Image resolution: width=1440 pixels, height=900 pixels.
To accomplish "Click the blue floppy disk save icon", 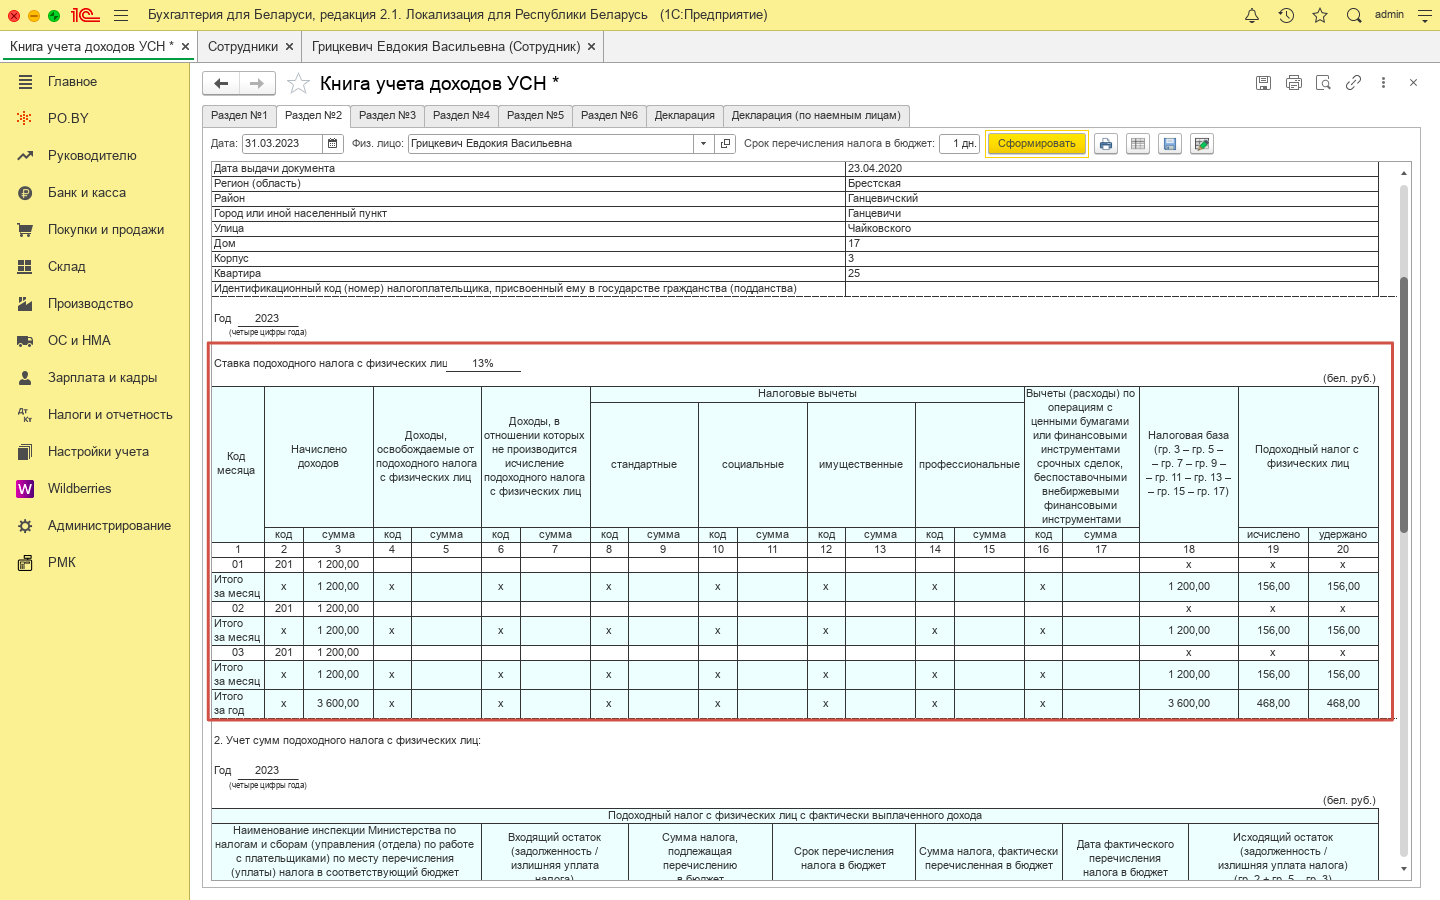I will click(x=1170, y=144).
